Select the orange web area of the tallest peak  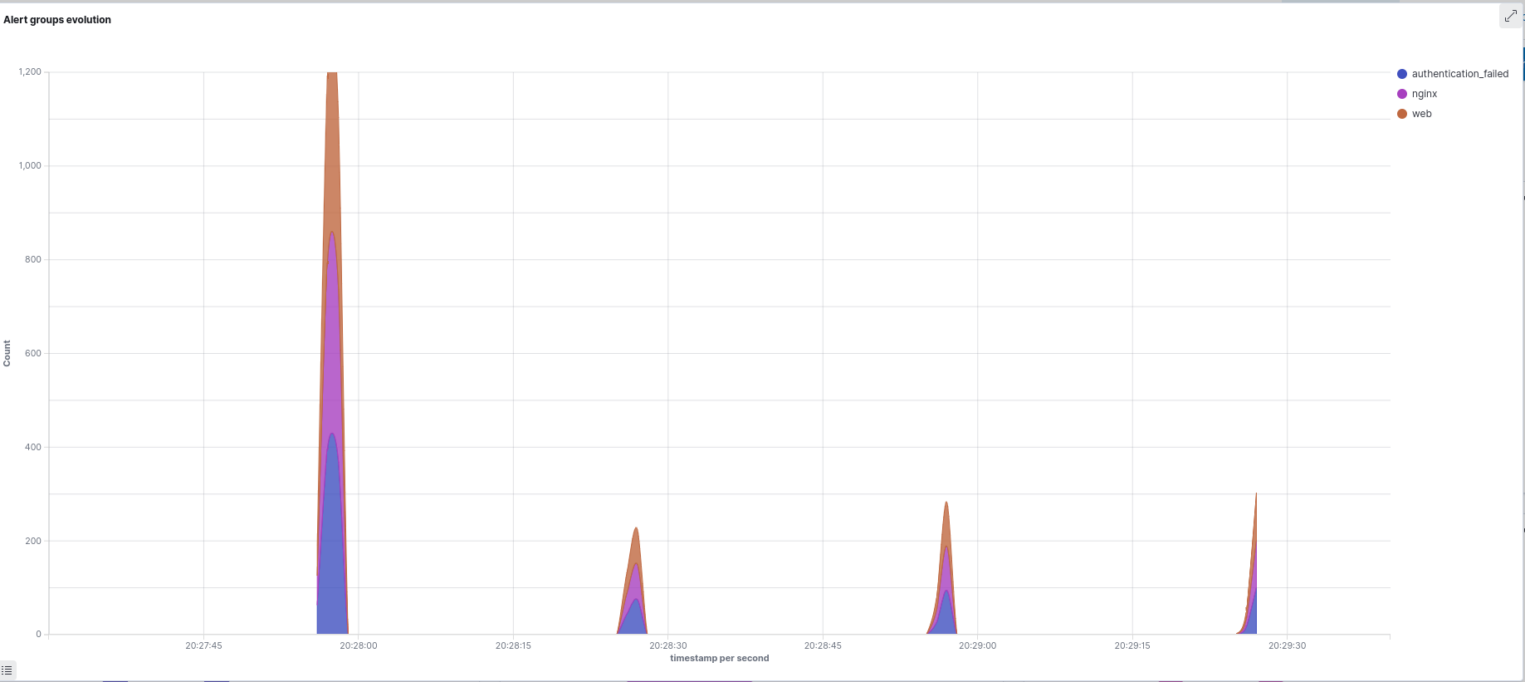332,150
